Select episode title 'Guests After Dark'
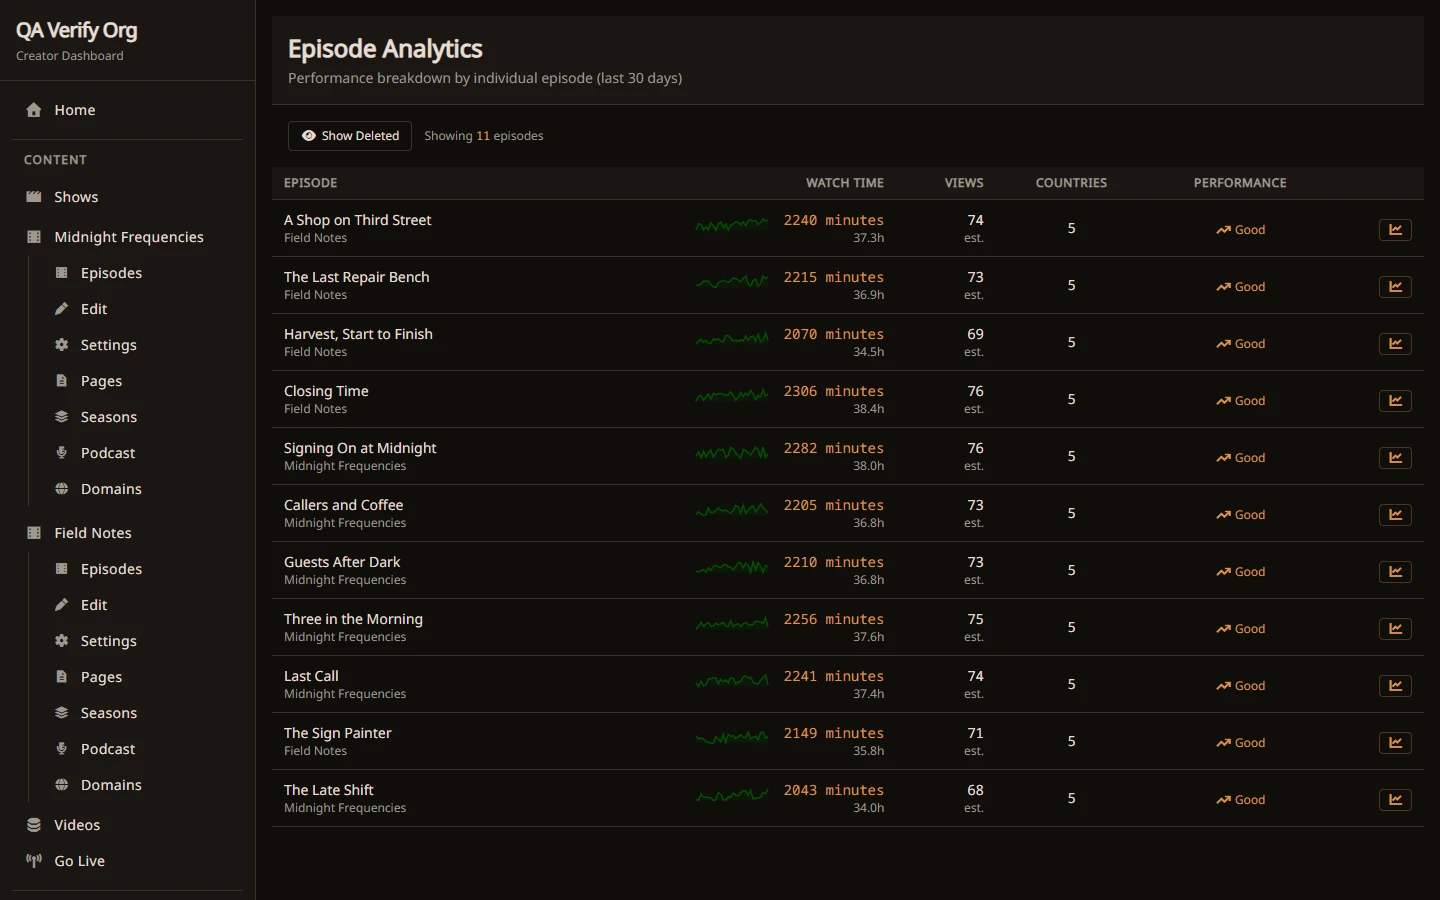Viewport: 1440px width, 900px height. point(342,562)
